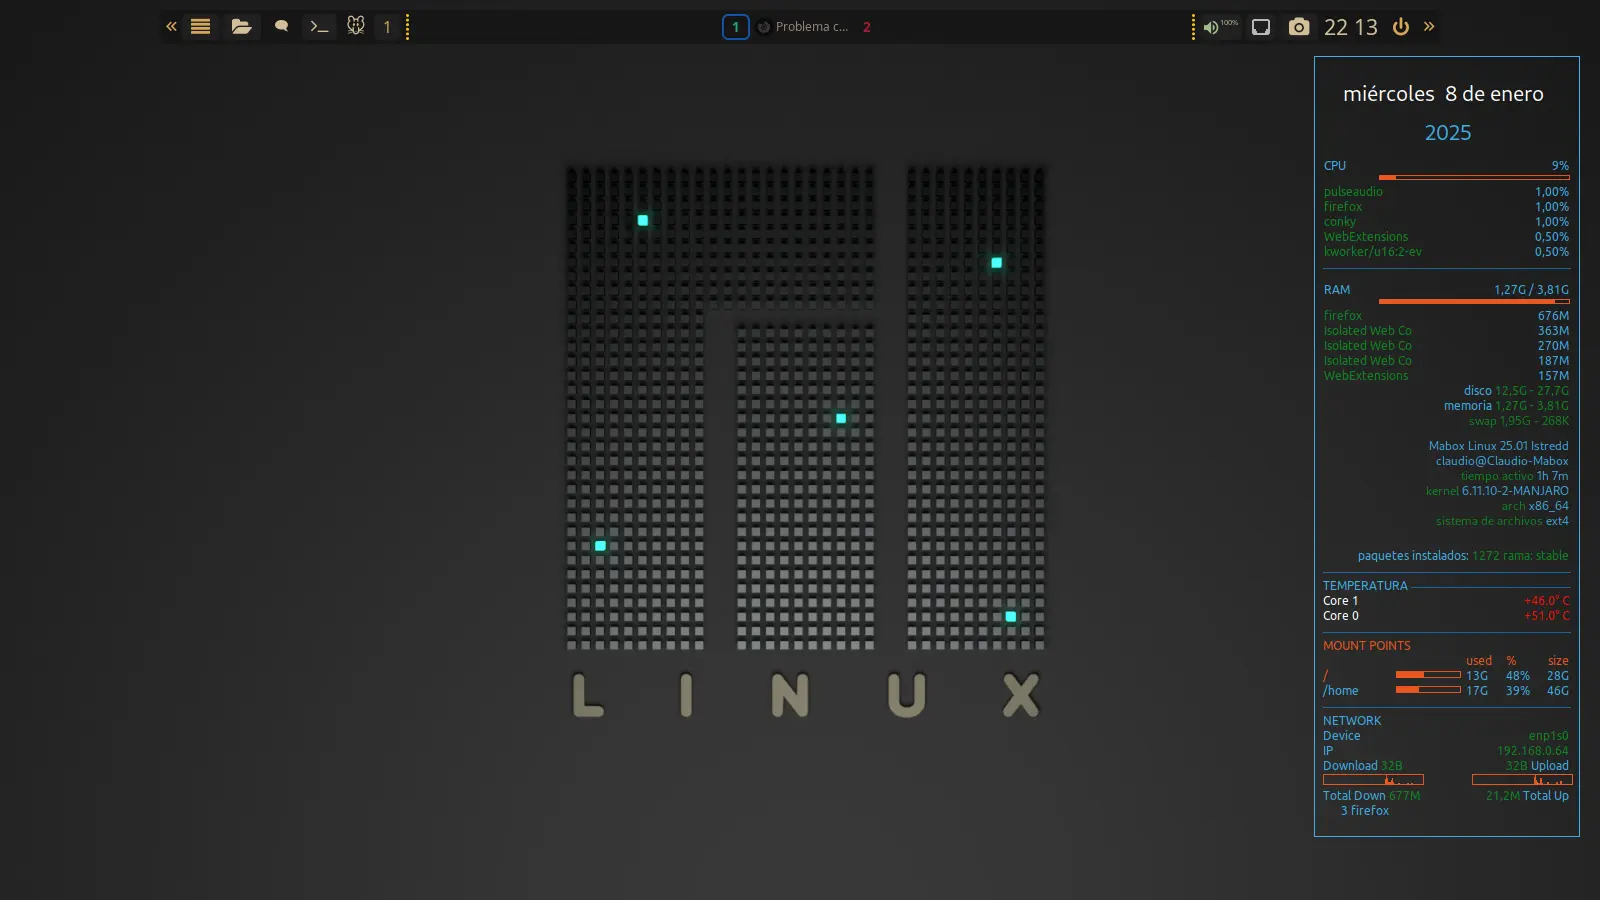Take a screenshot with the camera icon
1600x900 pixels.
click(1298, 27)
